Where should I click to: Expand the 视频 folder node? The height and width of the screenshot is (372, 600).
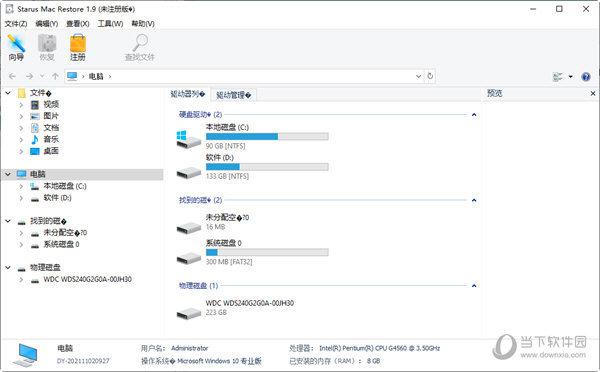21,104
